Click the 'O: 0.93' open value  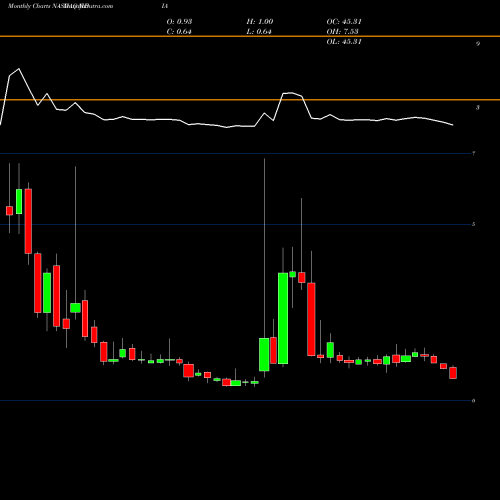pos(179,22)
